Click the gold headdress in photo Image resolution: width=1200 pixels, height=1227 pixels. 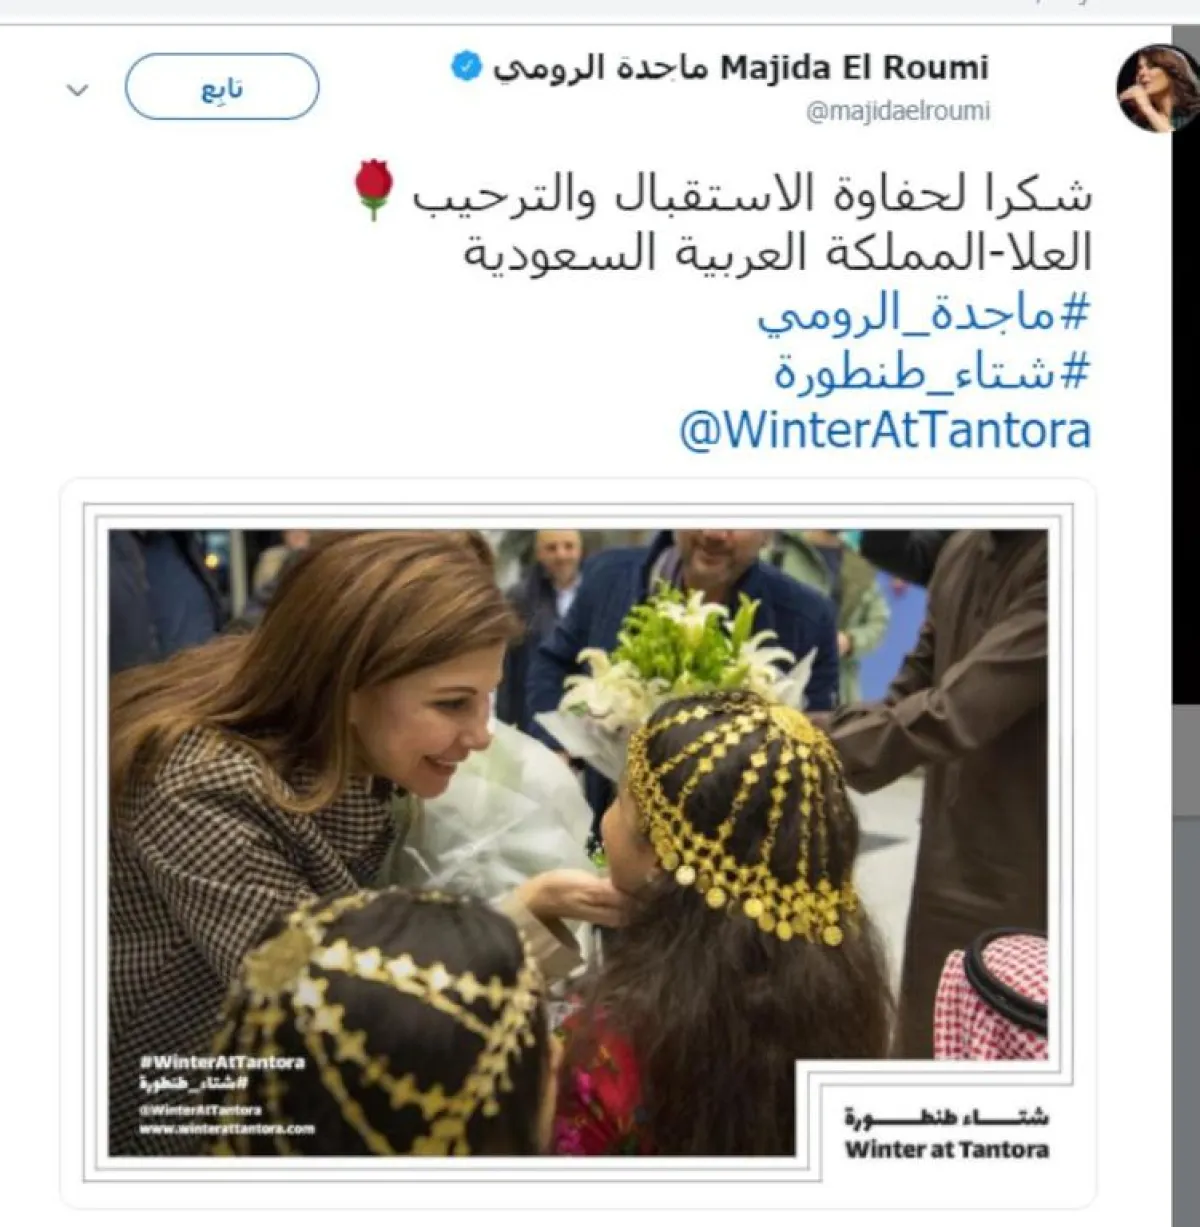[x=747, y=810]
